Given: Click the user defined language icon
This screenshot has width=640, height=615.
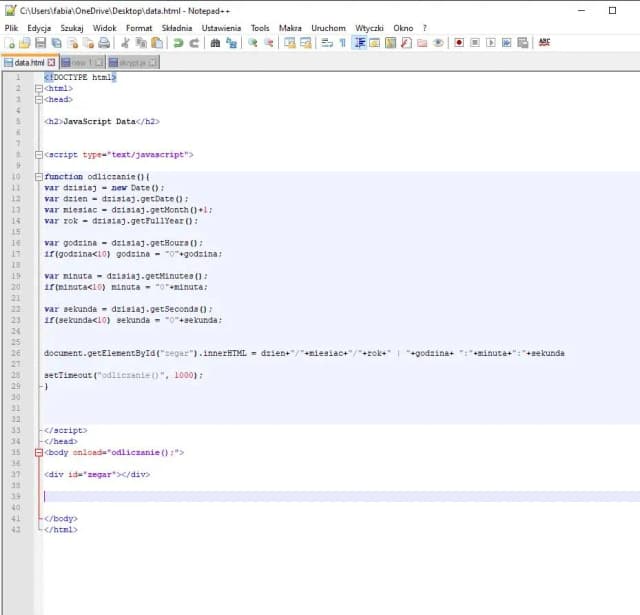Looking at the screenshot, I should click(375, 43).
